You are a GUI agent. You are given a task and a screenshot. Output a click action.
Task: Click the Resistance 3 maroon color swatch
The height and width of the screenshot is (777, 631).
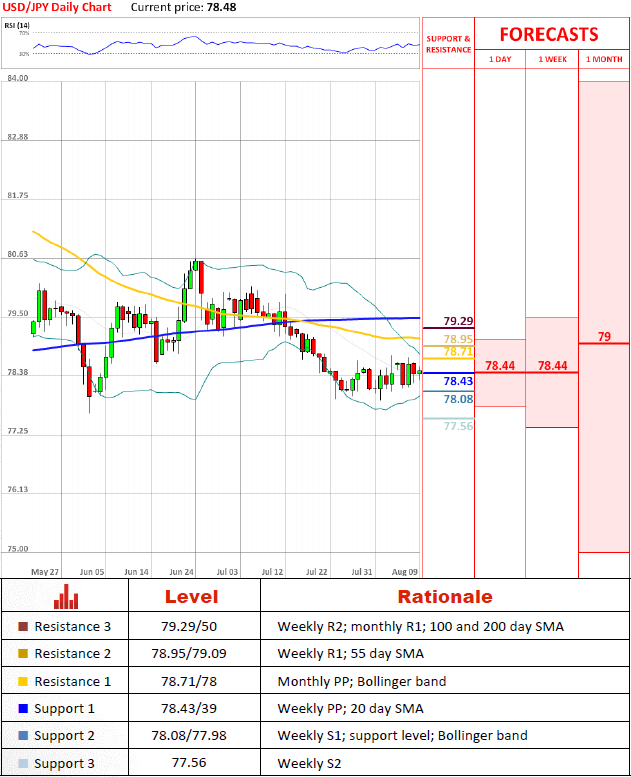[x=23, y=626]
